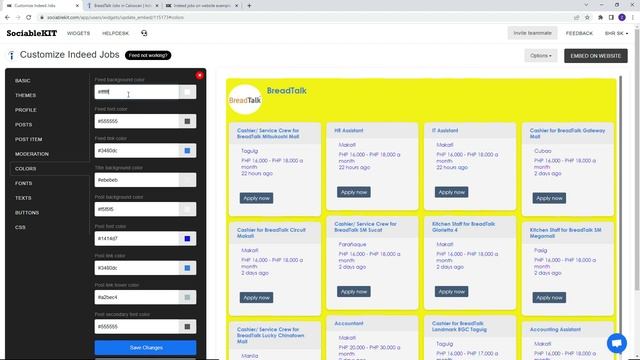The image size is (640, 360).
Task: Pick post link color swatch
Action: pos(187,268)
